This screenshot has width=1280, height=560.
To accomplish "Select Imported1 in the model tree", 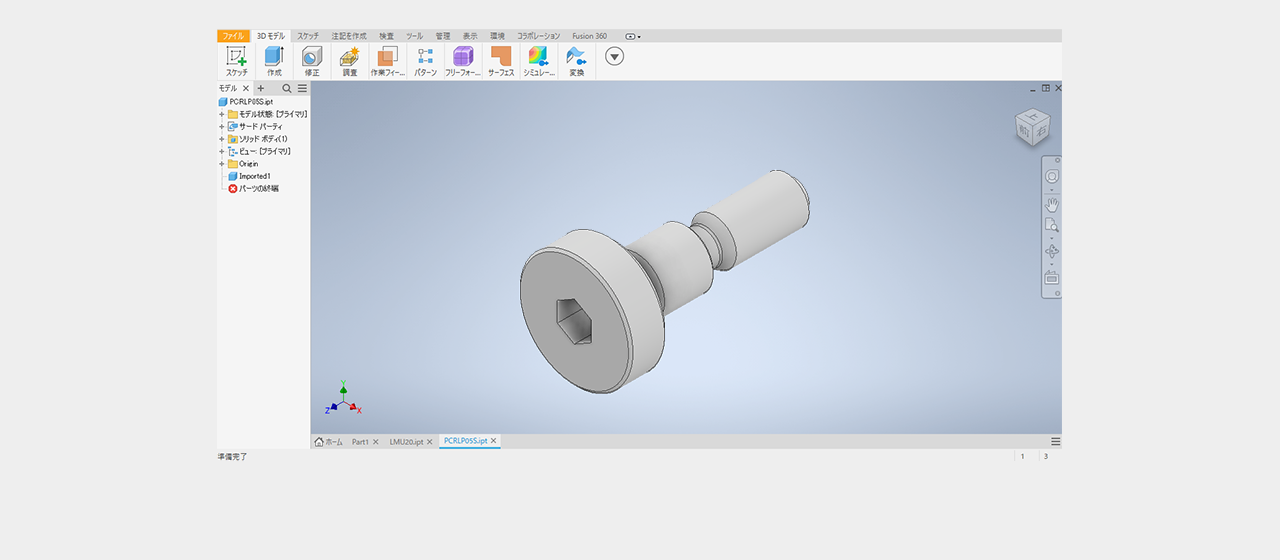I will tap(254, 176).
